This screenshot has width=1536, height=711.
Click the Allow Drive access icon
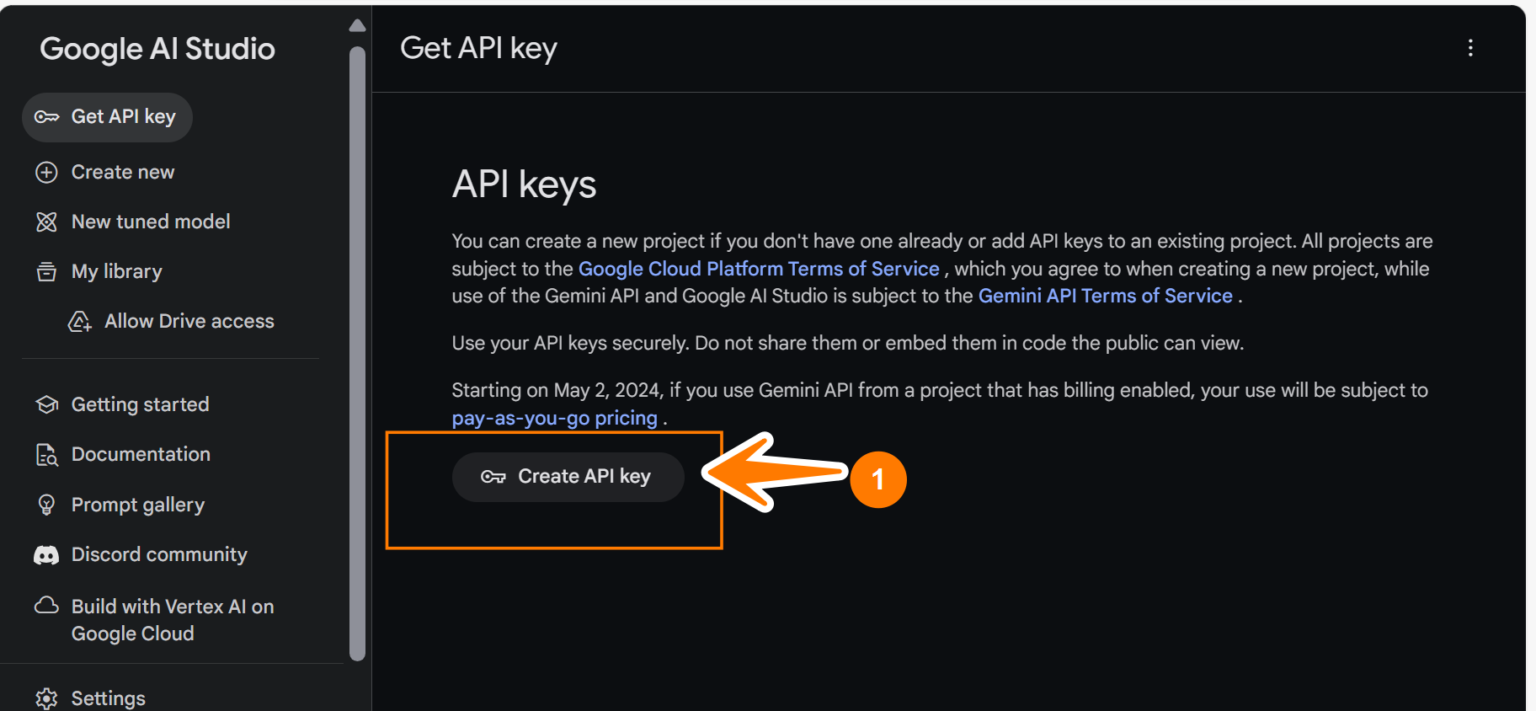80,321
